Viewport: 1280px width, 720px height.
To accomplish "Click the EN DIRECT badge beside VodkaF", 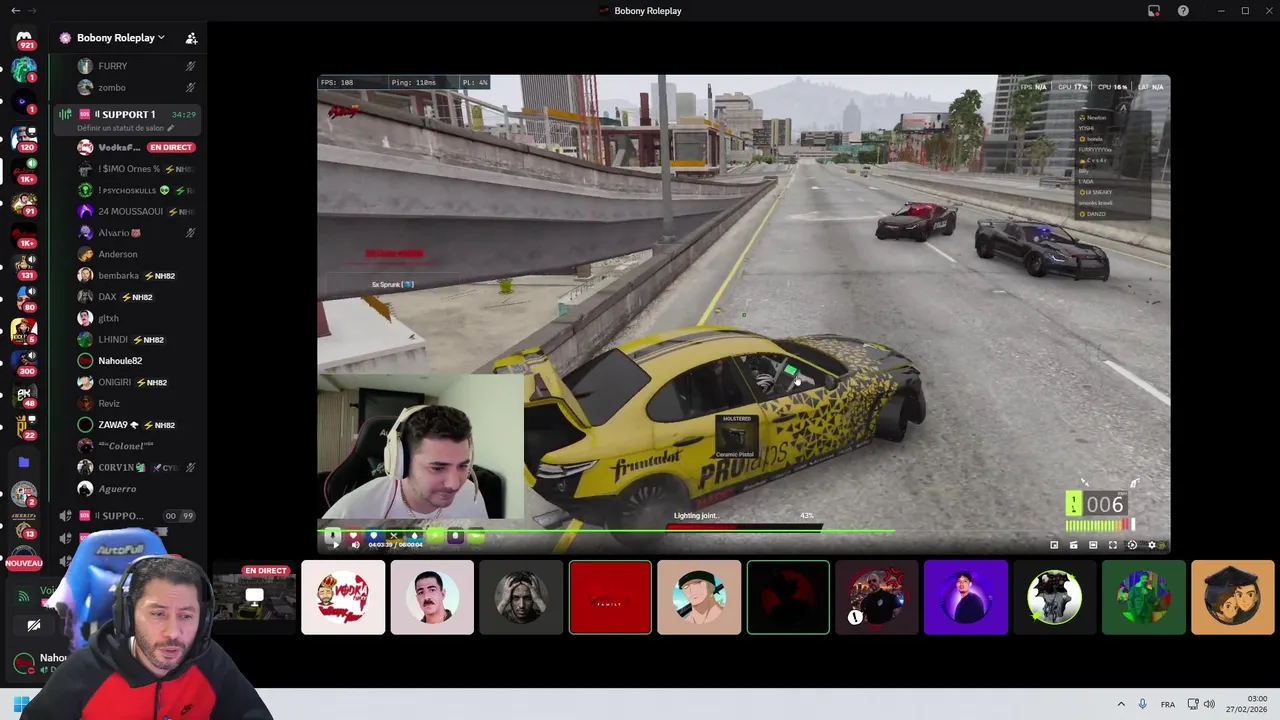I will 171,147.
